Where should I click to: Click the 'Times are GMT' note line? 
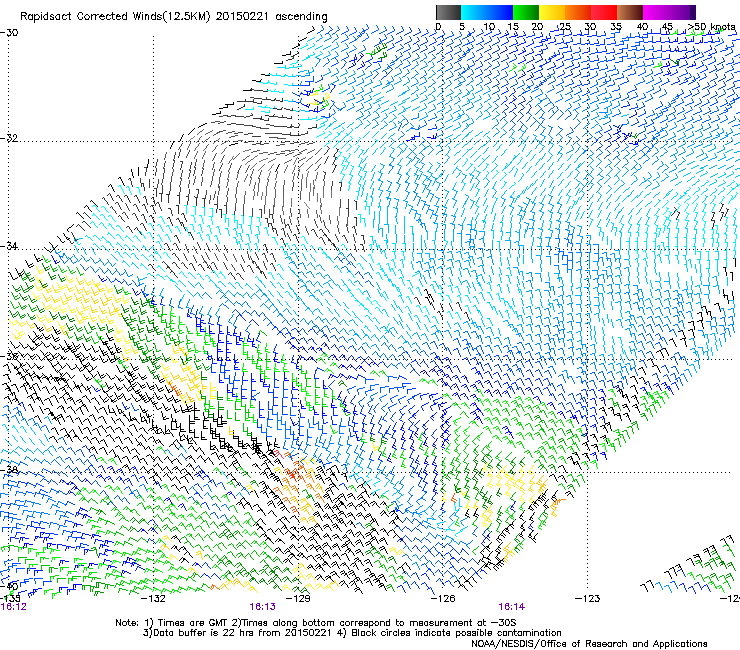[x=316, y=623]
